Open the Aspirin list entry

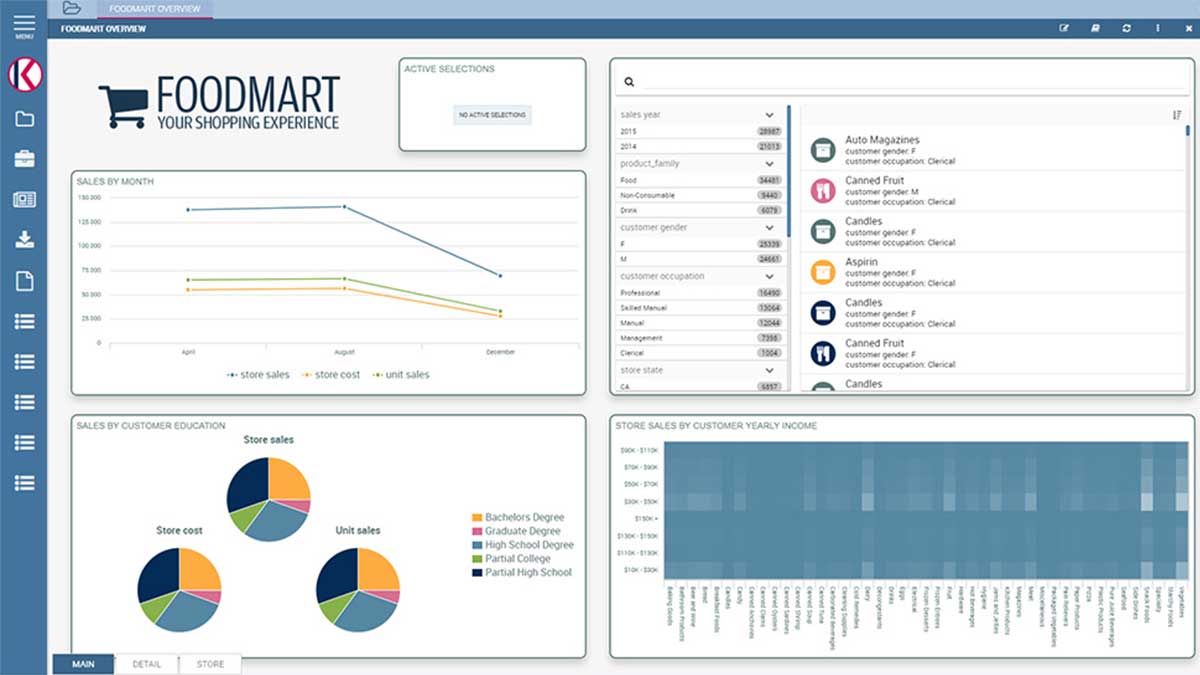pyautogui.click(x=994, y=272)
